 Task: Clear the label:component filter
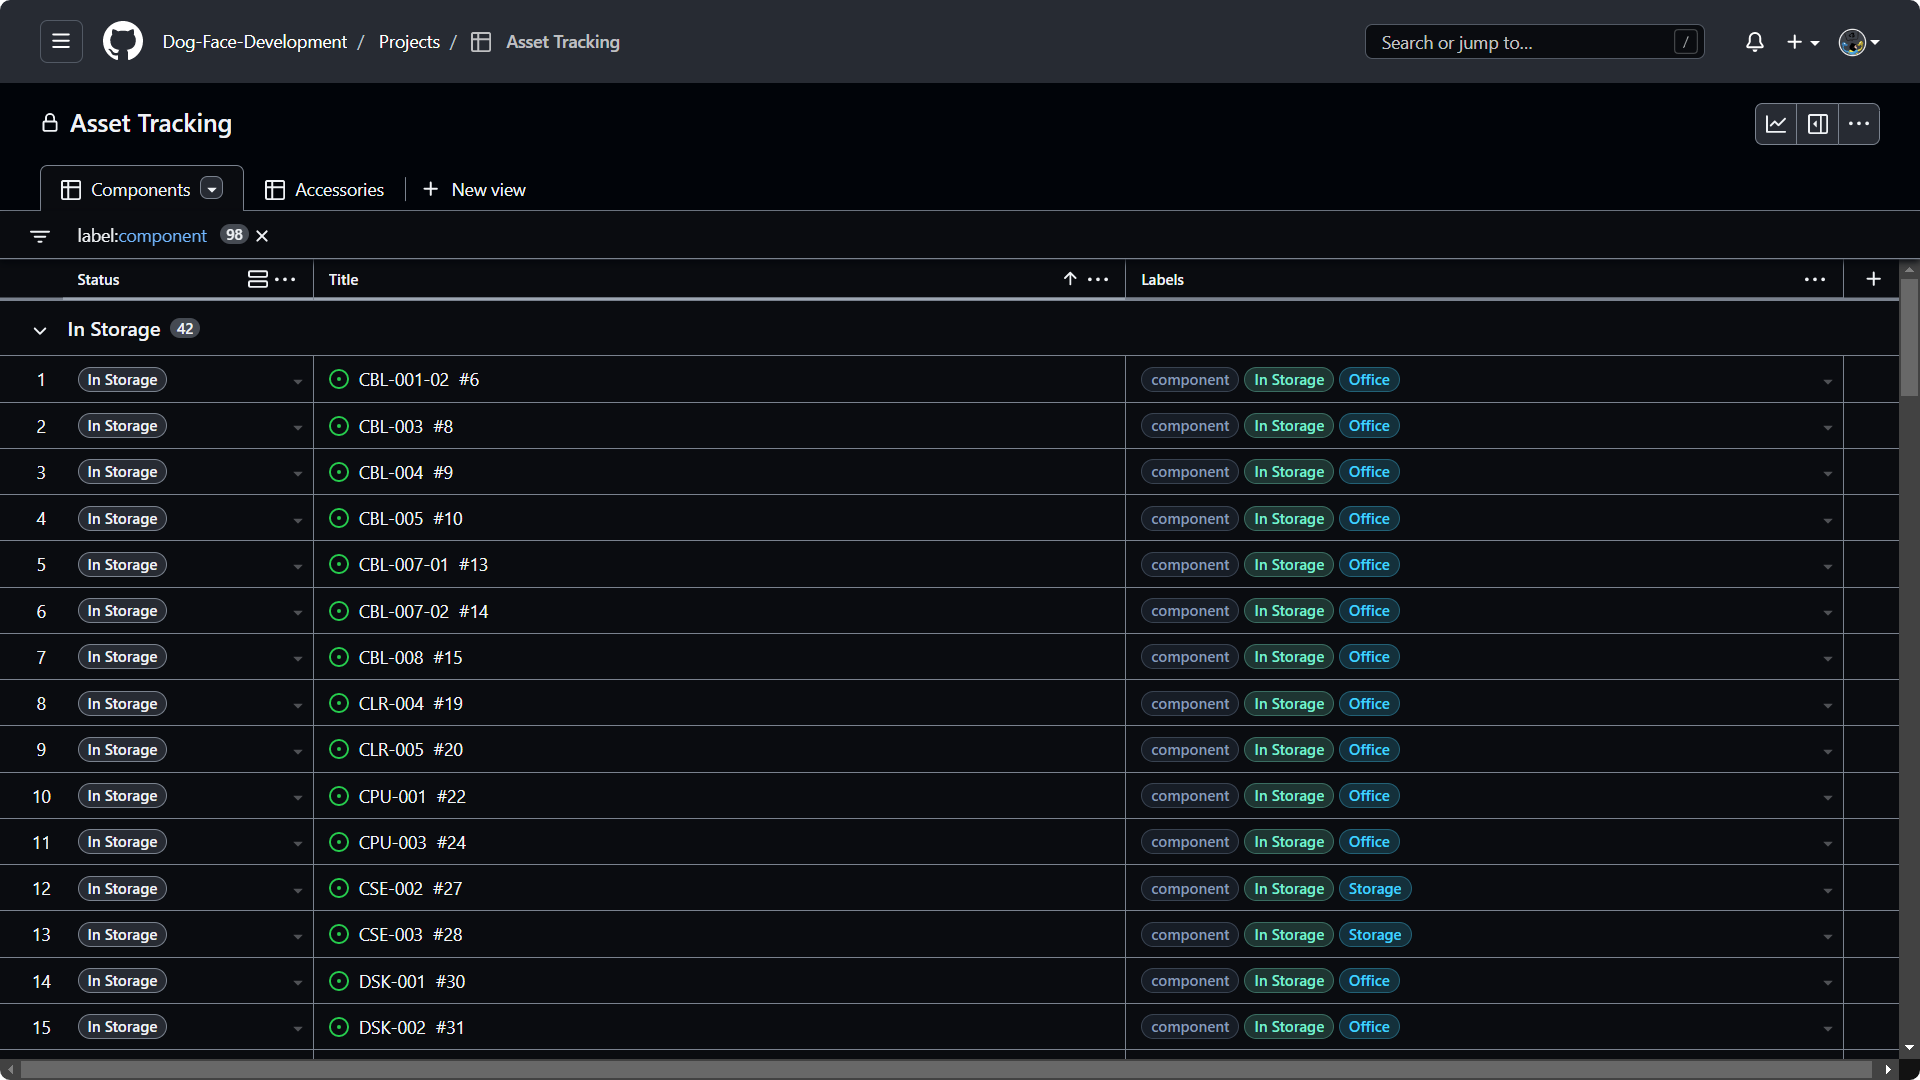262,236
